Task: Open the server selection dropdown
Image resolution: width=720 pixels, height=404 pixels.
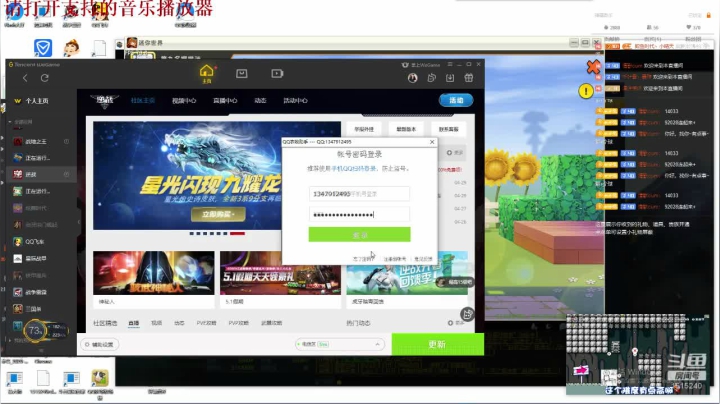Action: point(339,344)
